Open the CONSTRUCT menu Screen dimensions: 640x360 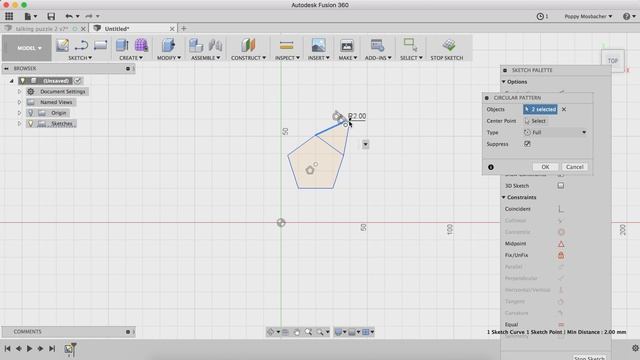(x=248, y=58)
